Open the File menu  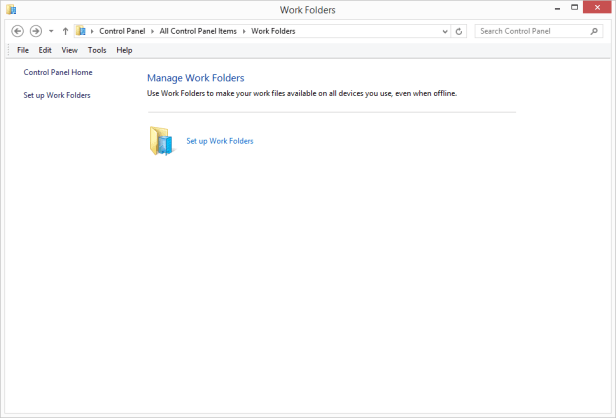pyautogui.click(x=23, y=50)
